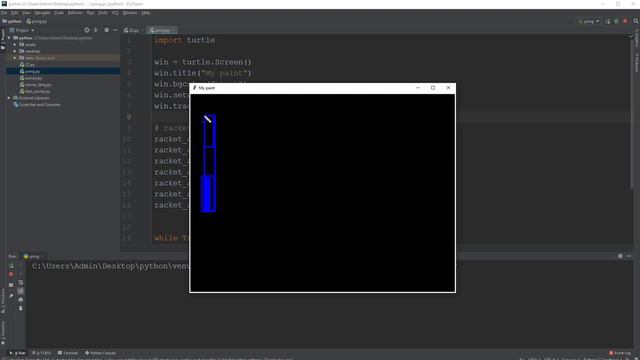
Task: Expand the venv library root folder
Action: point(15,58)
